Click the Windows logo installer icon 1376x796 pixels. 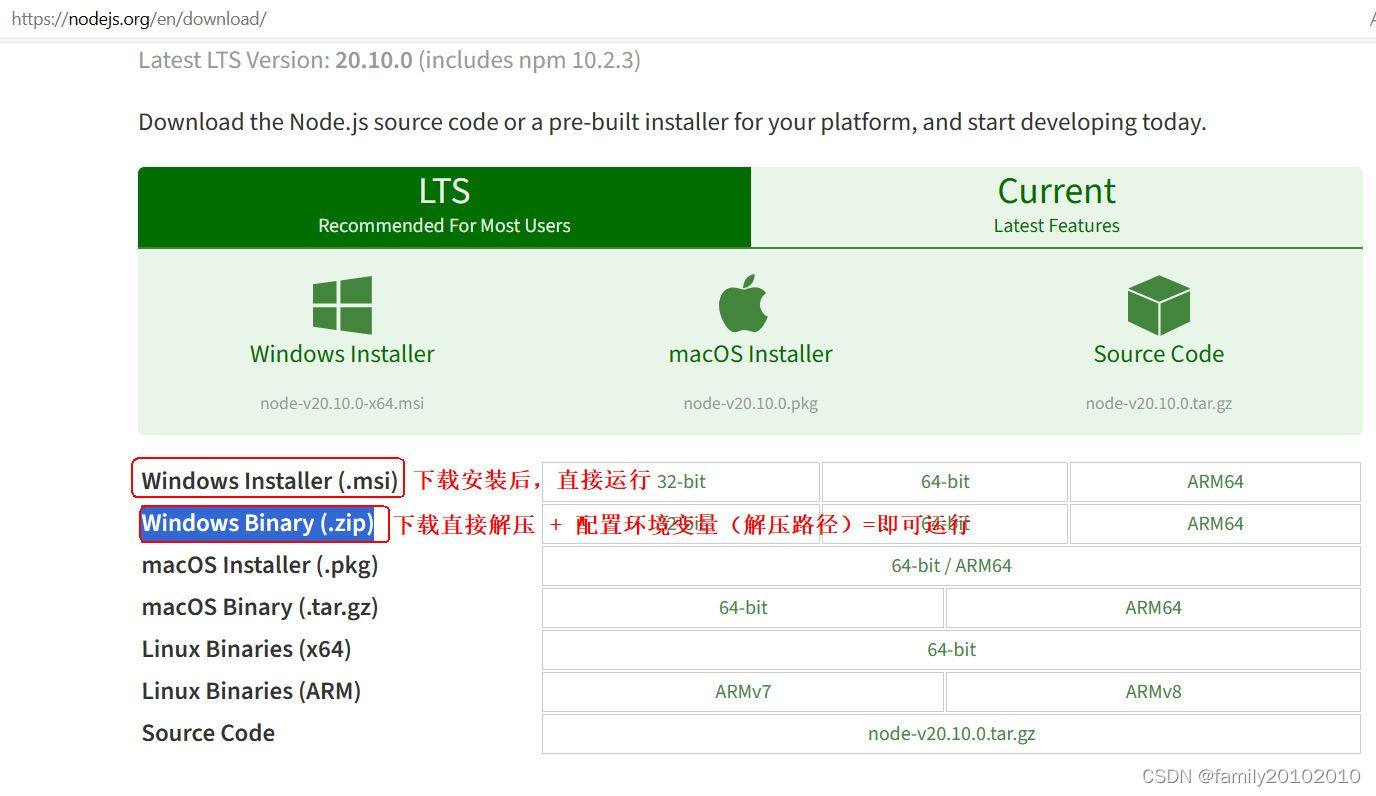(342, 303)
